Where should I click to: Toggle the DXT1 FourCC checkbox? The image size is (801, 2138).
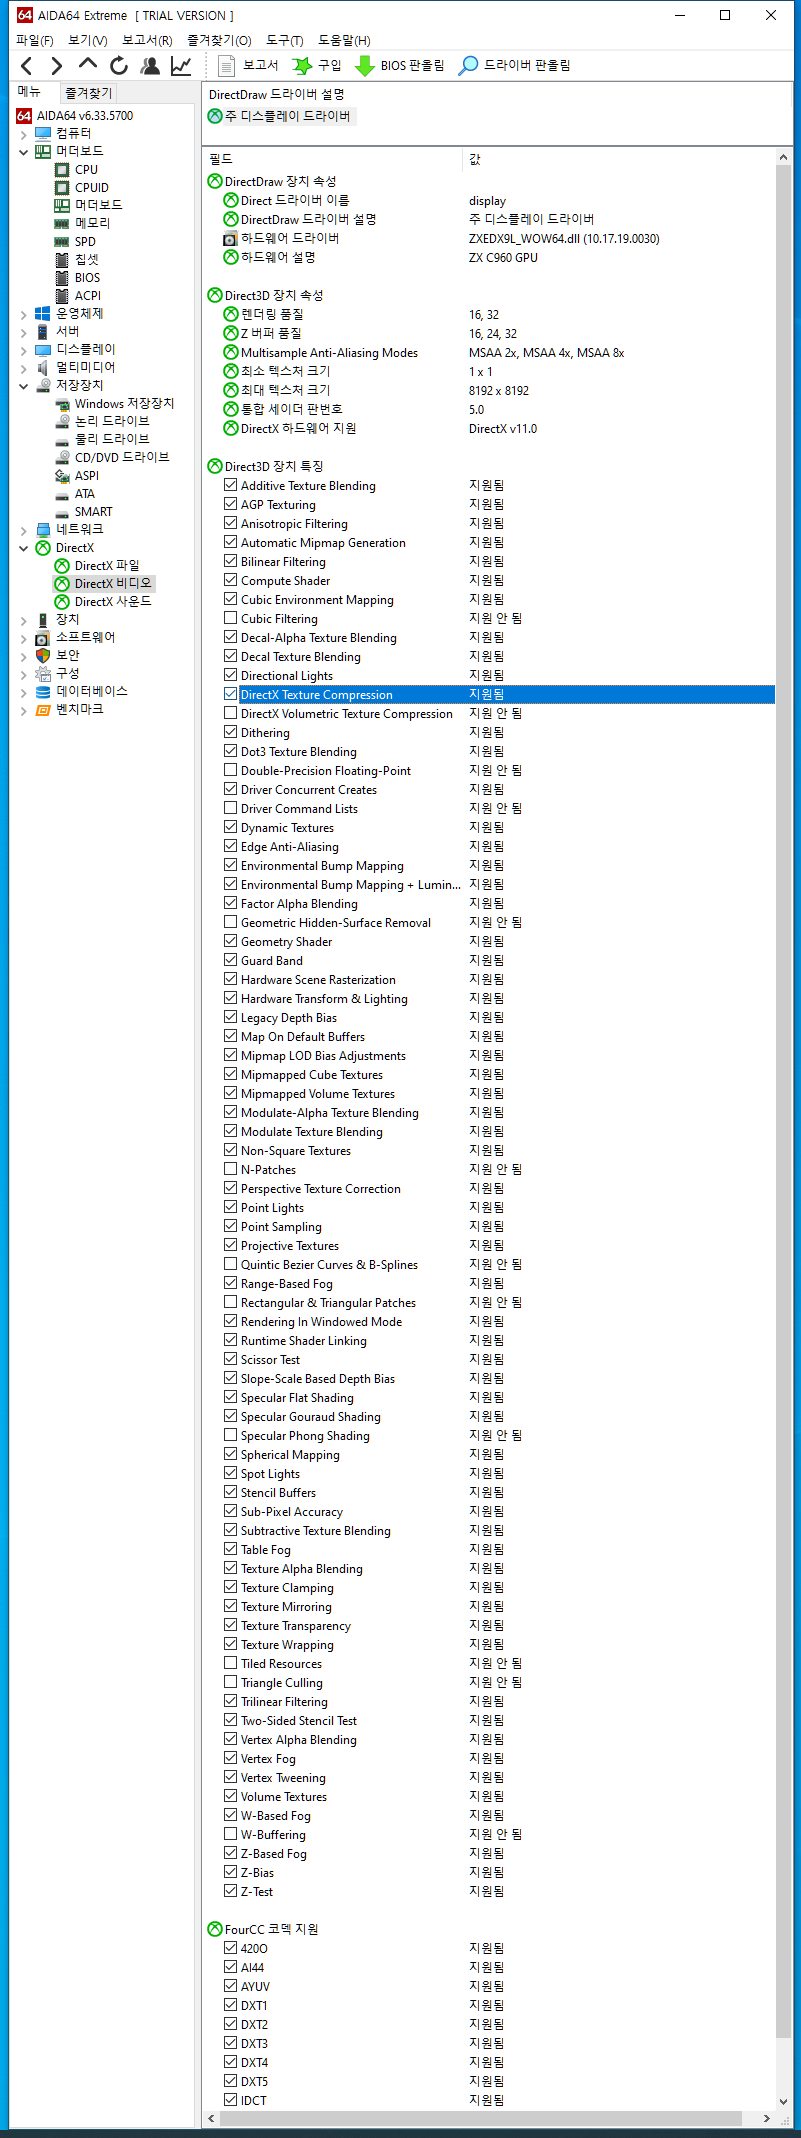(x=231, y=2005)
